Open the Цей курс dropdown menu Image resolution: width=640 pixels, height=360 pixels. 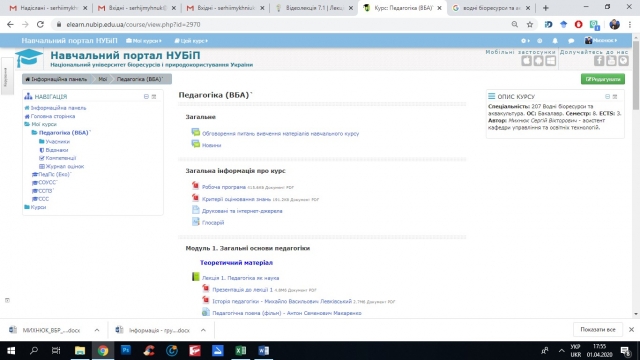191,41
